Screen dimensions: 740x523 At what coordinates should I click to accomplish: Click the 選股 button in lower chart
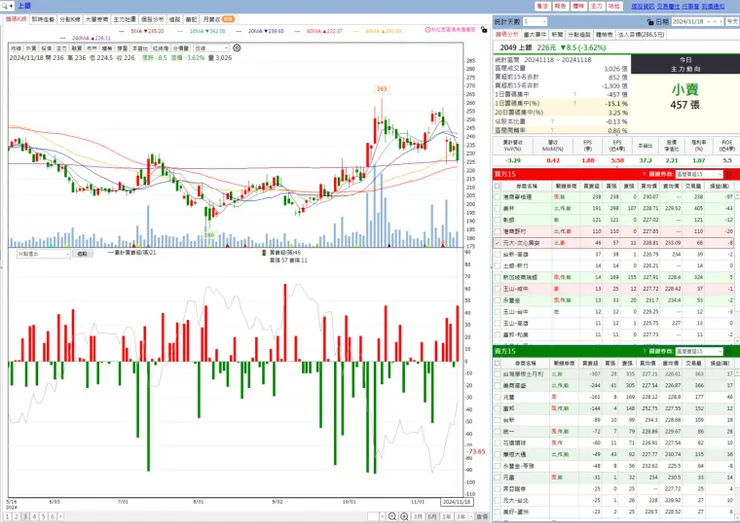point(82,254)
